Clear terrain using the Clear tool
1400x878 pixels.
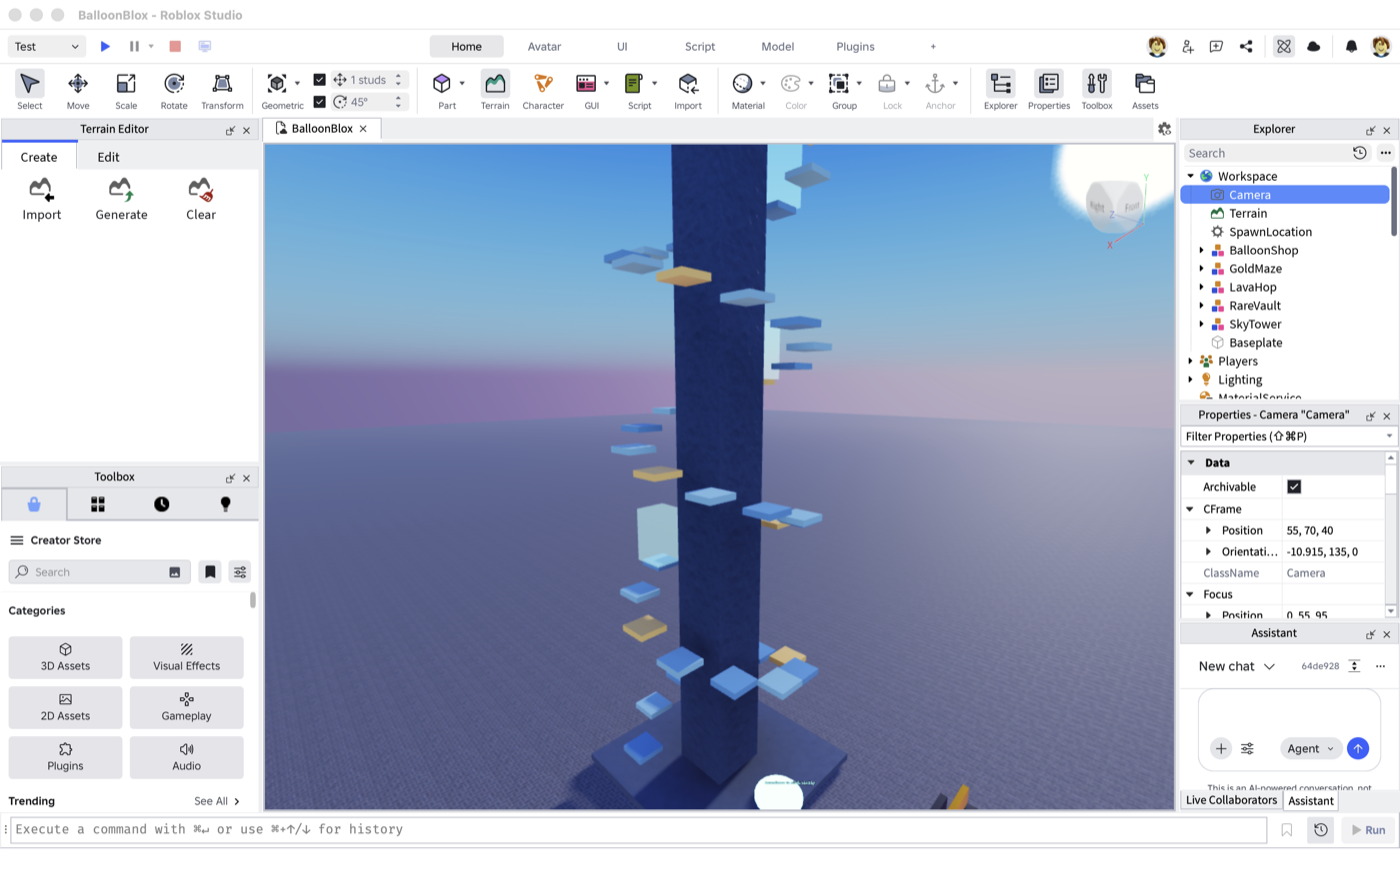[201, 199]
